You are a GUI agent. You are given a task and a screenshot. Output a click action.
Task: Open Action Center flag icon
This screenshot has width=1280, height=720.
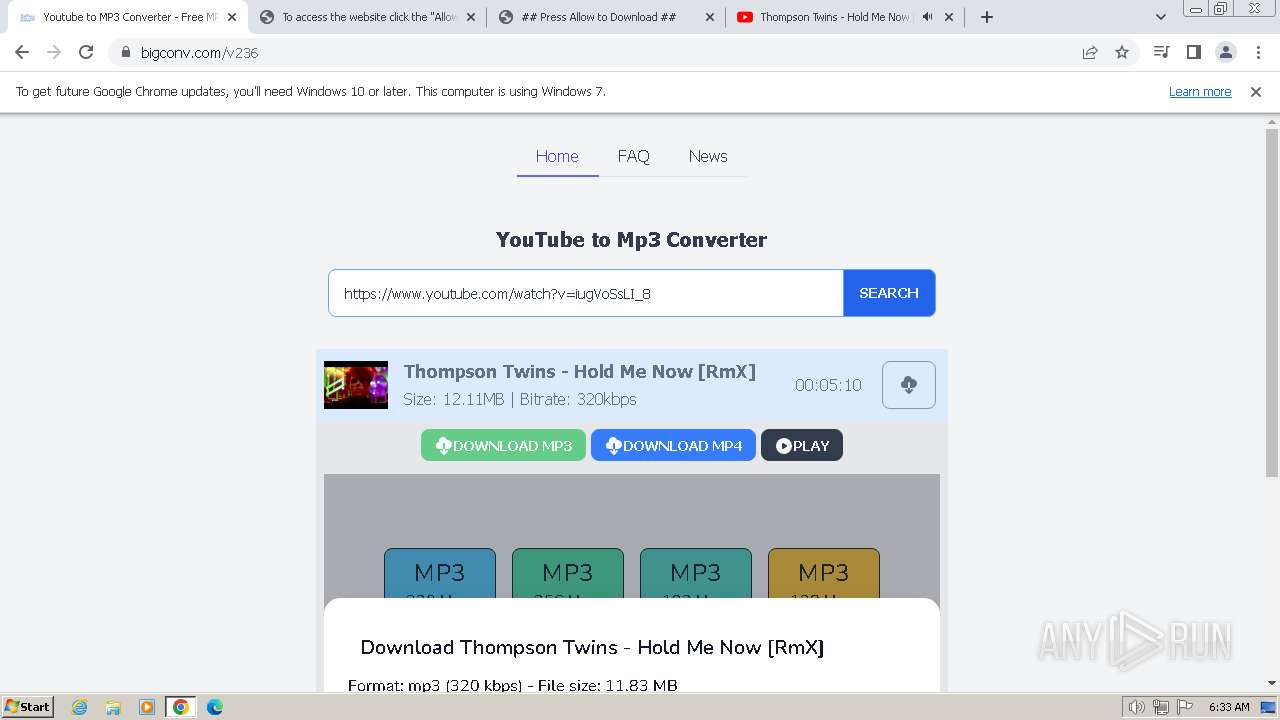(1185, 707)
